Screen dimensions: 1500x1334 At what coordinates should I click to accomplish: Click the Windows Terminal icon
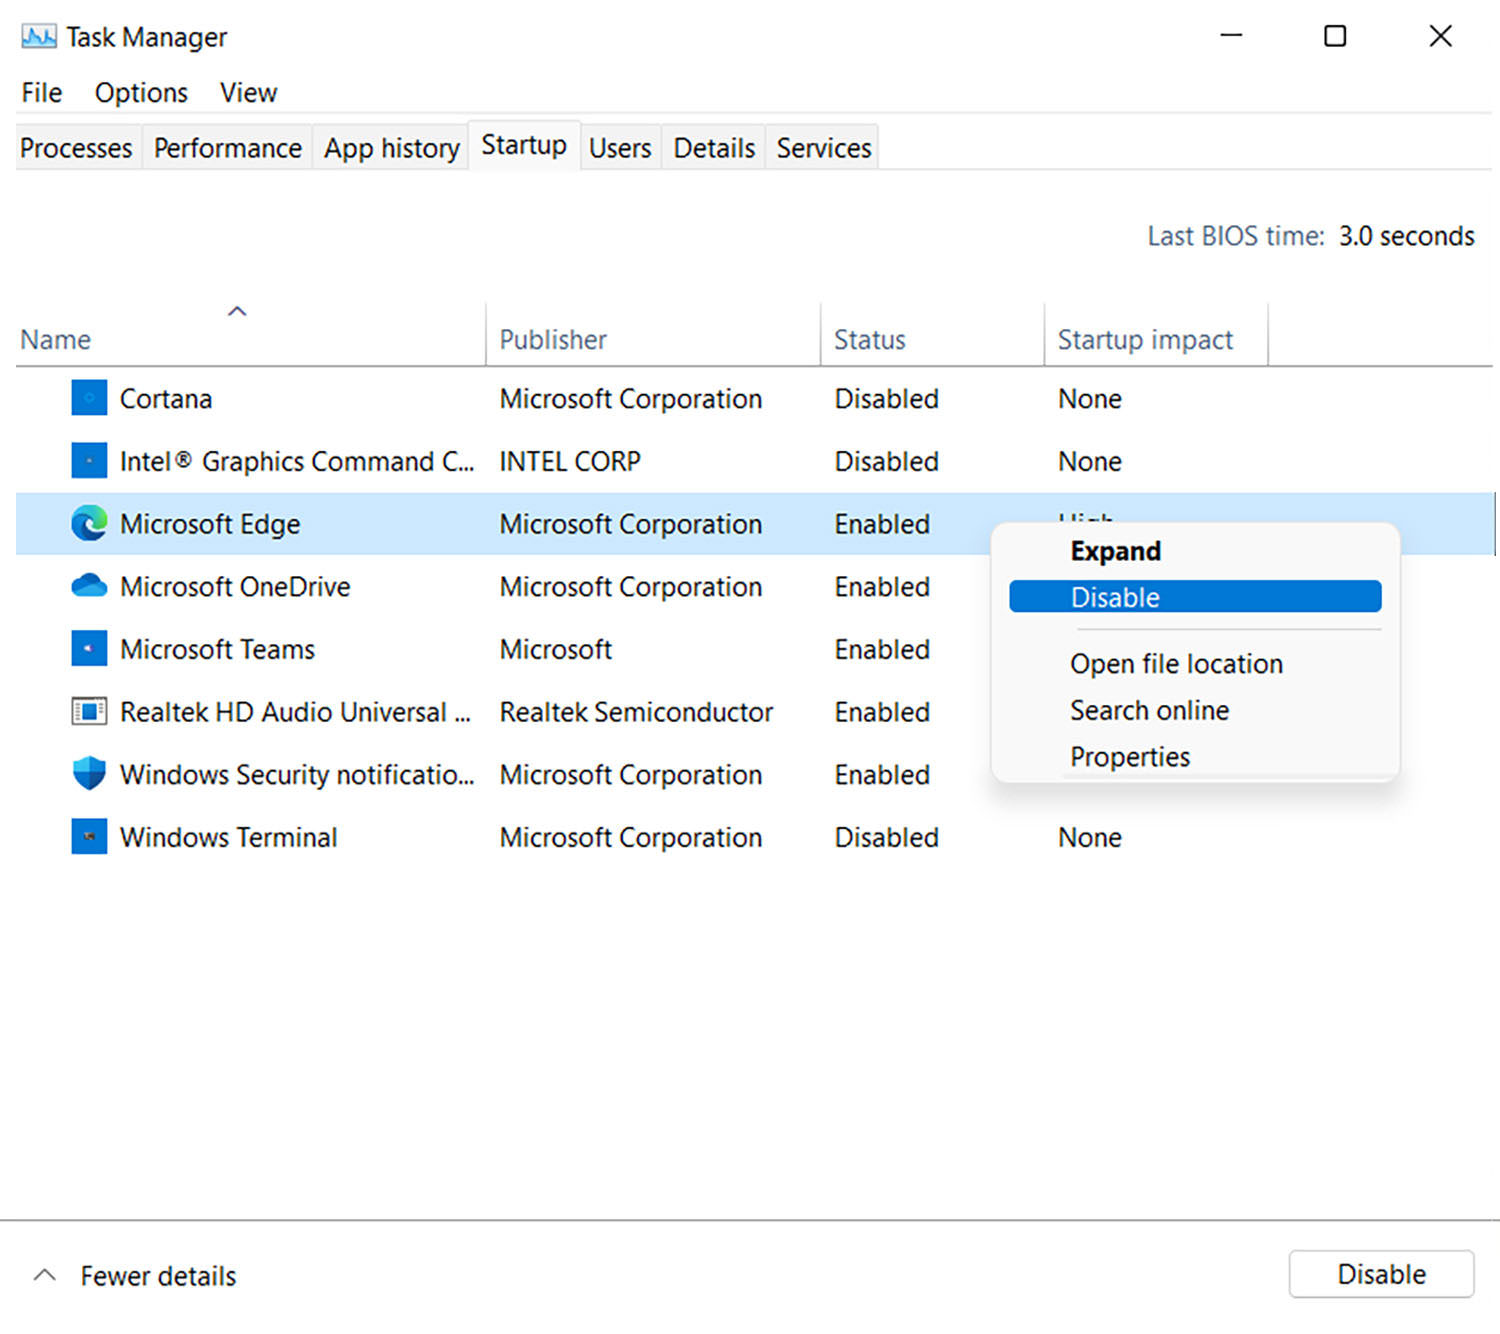coord(89,837)
